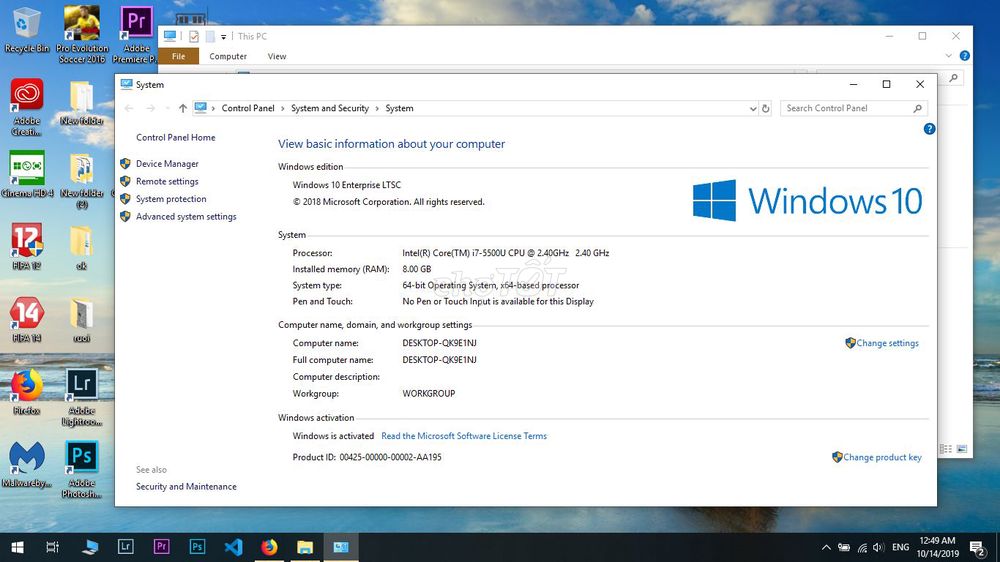This screenshot has width=1000, height=562.
Task: Select Malwarebytes desktop shortcut
Action: click(26, 464)
